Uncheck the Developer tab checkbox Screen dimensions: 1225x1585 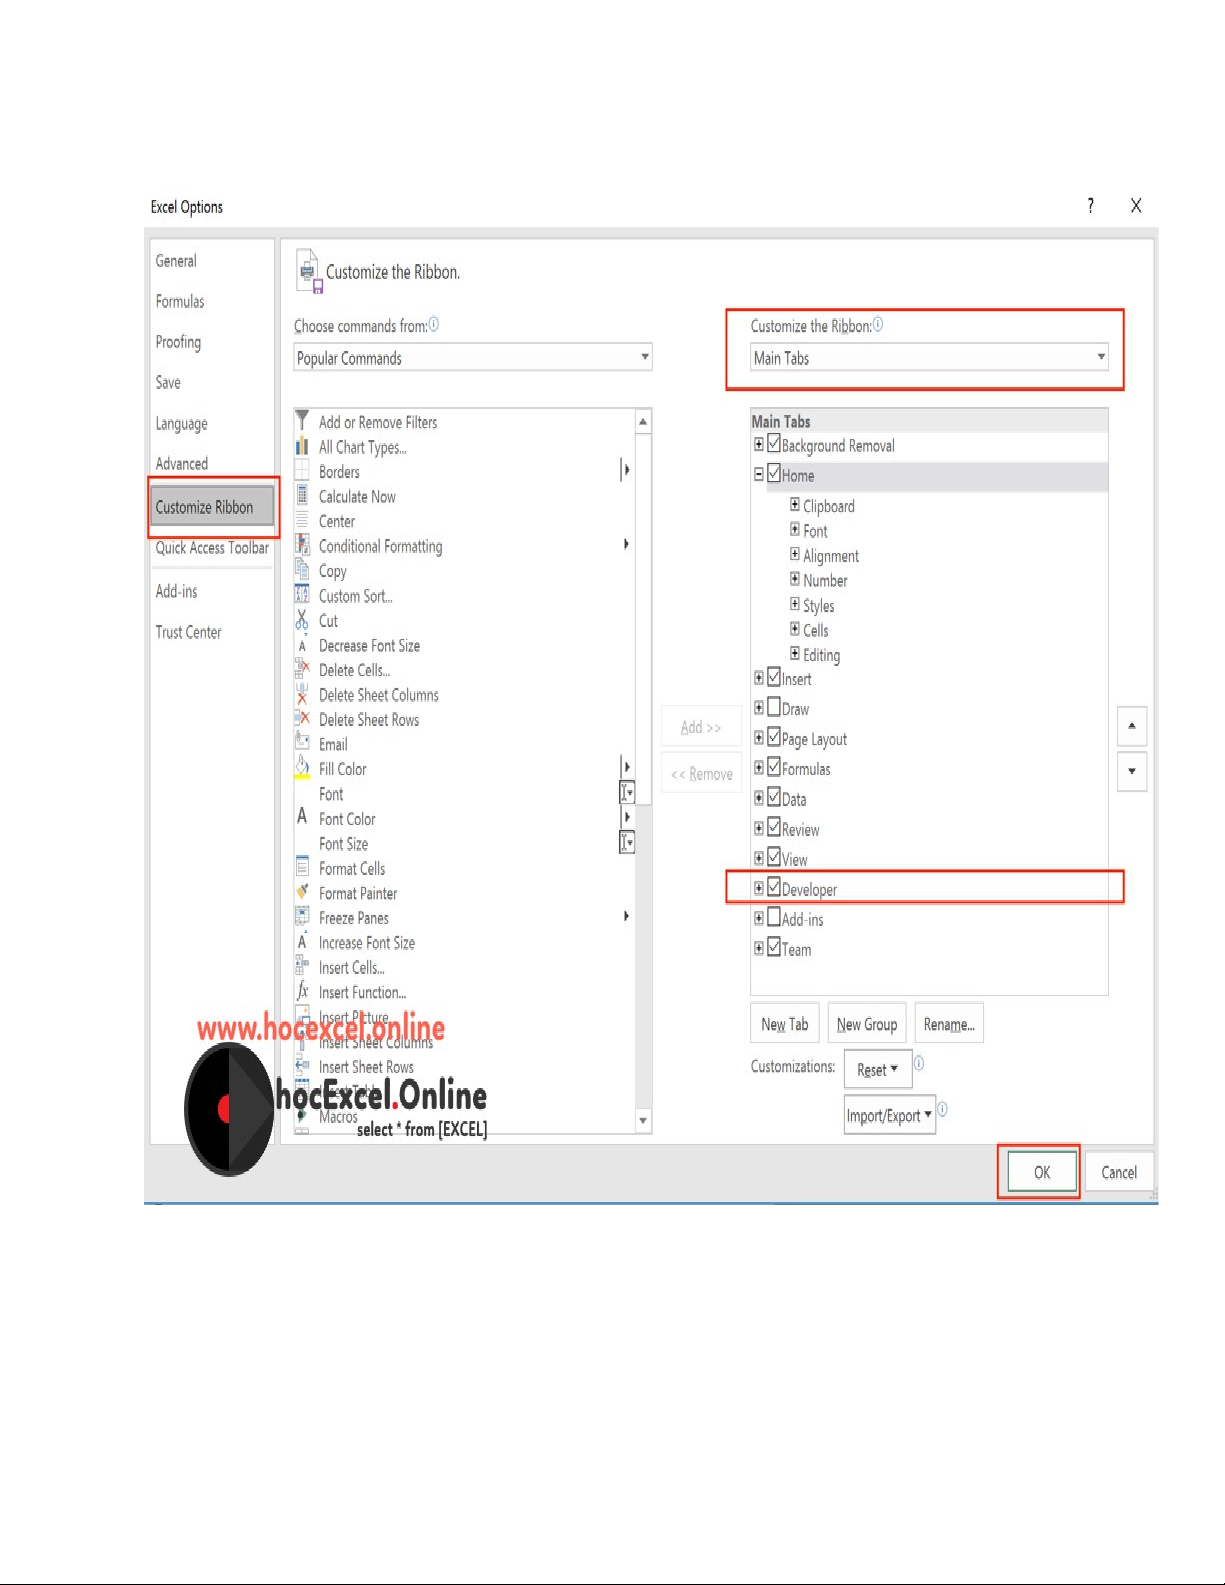point(774,888)
